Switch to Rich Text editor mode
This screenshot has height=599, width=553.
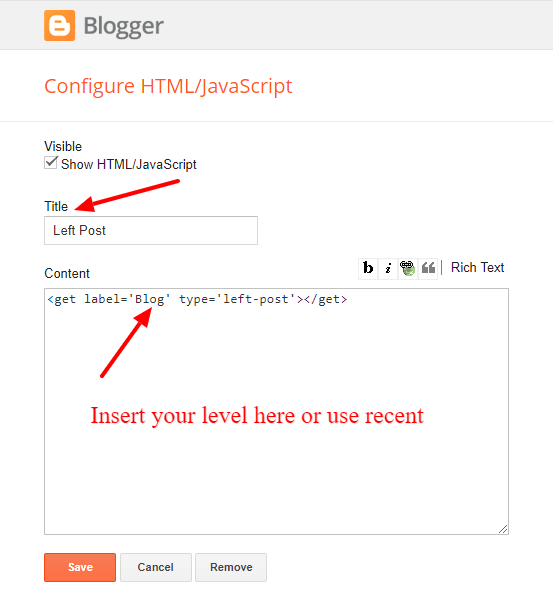pos(477,267)
